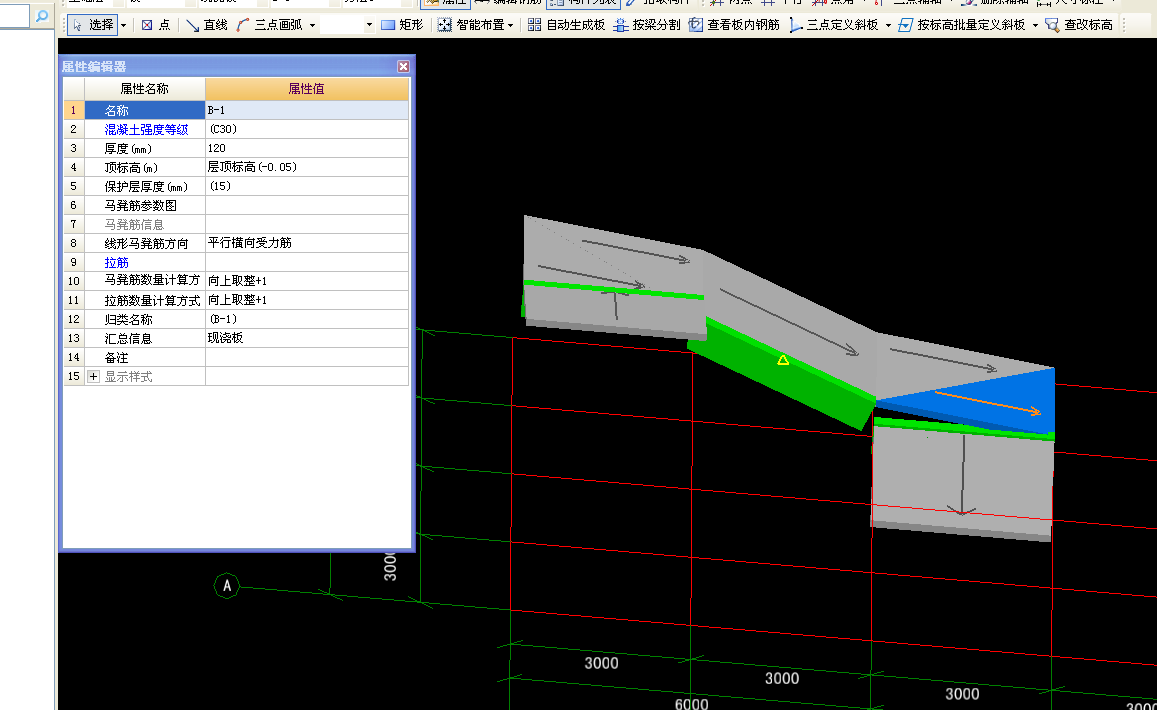
Task: Select the 厚度(mm) property name
Action: pos(128,148)
